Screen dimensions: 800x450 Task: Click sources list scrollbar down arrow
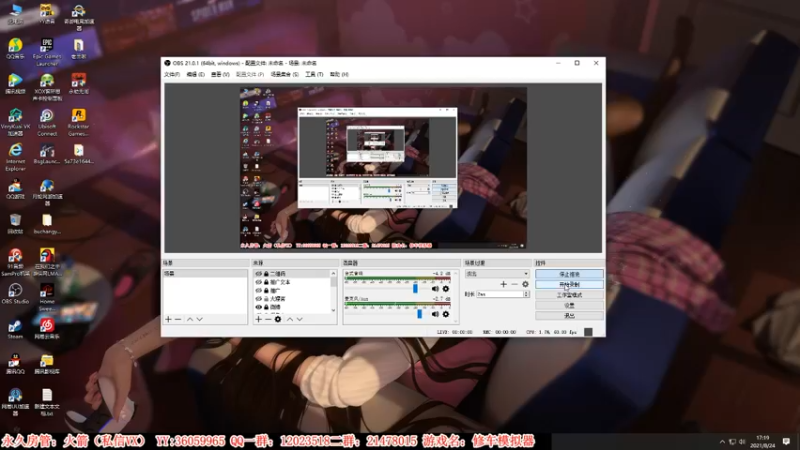334,310
